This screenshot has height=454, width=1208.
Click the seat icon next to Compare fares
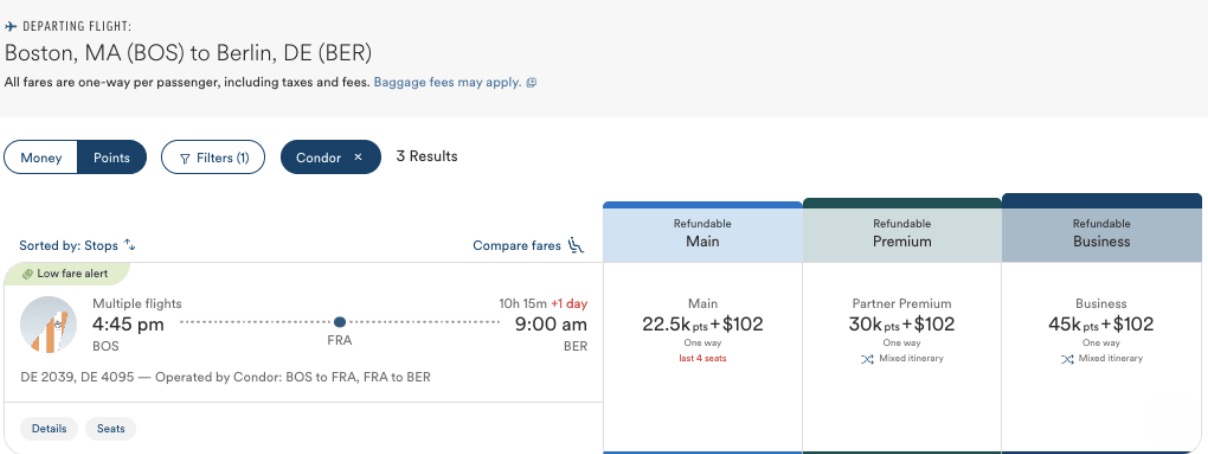[x=575, y=245]
